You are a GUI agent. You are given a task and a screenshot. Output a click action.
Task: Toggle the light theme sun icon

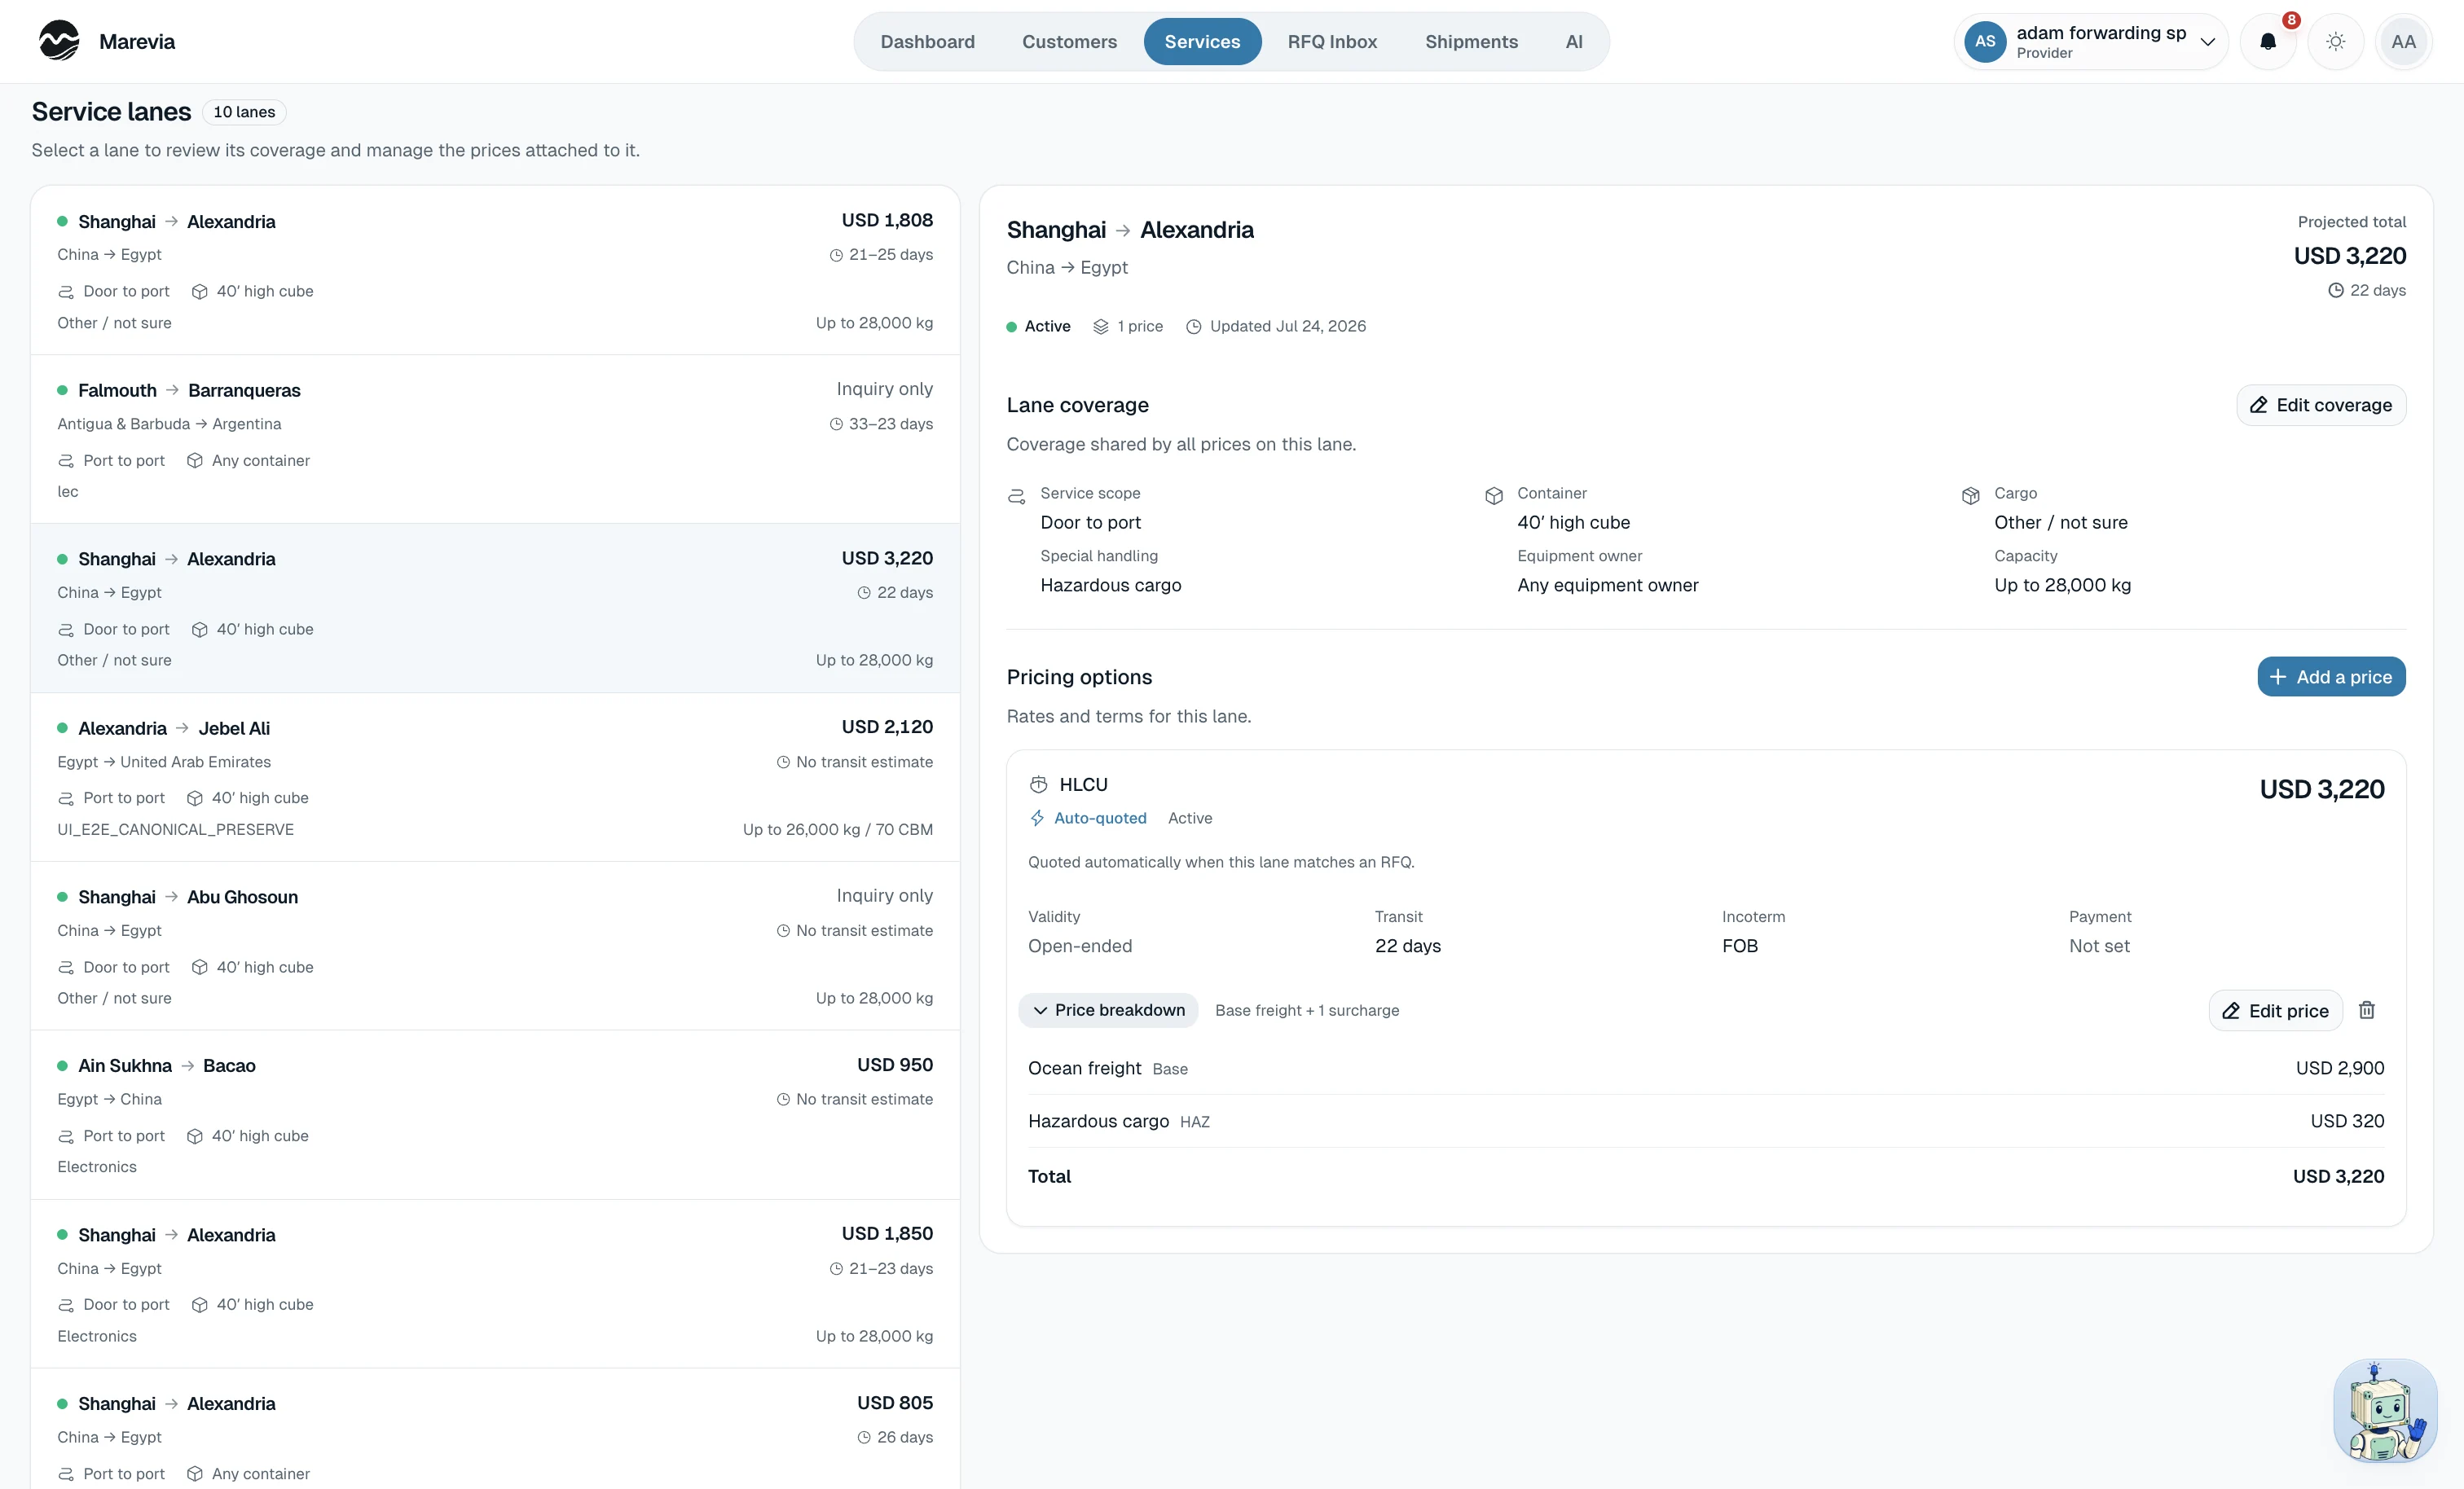click(2335, 42)
